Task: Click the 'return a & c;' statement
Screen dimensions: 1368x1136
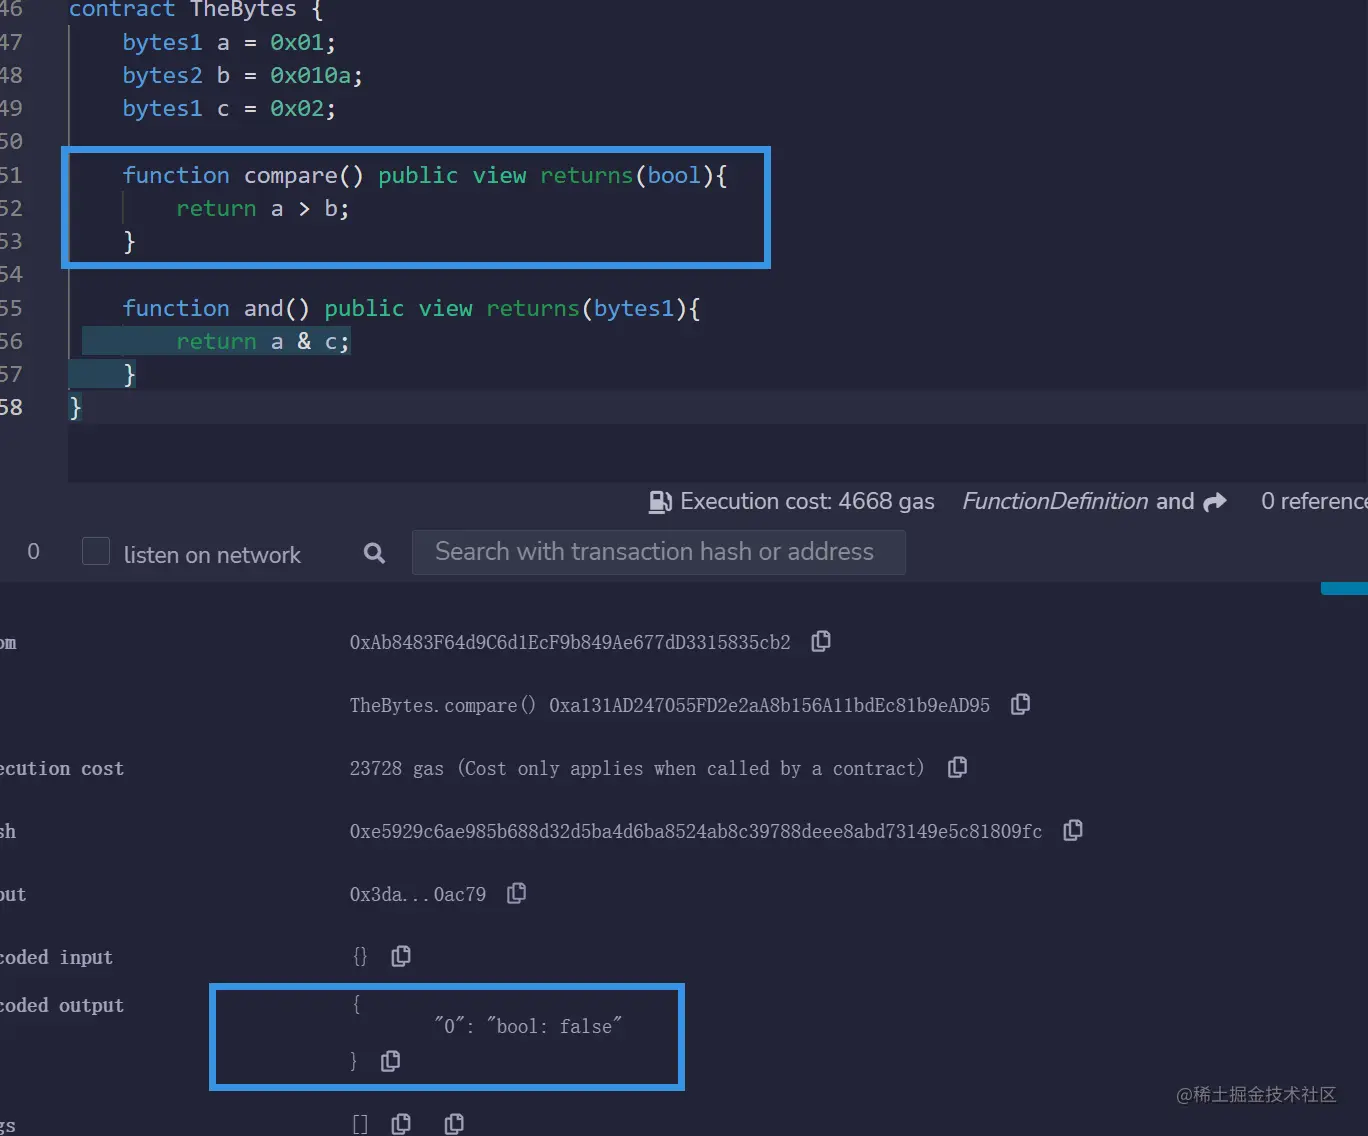Action: click(x=262, y=341)
